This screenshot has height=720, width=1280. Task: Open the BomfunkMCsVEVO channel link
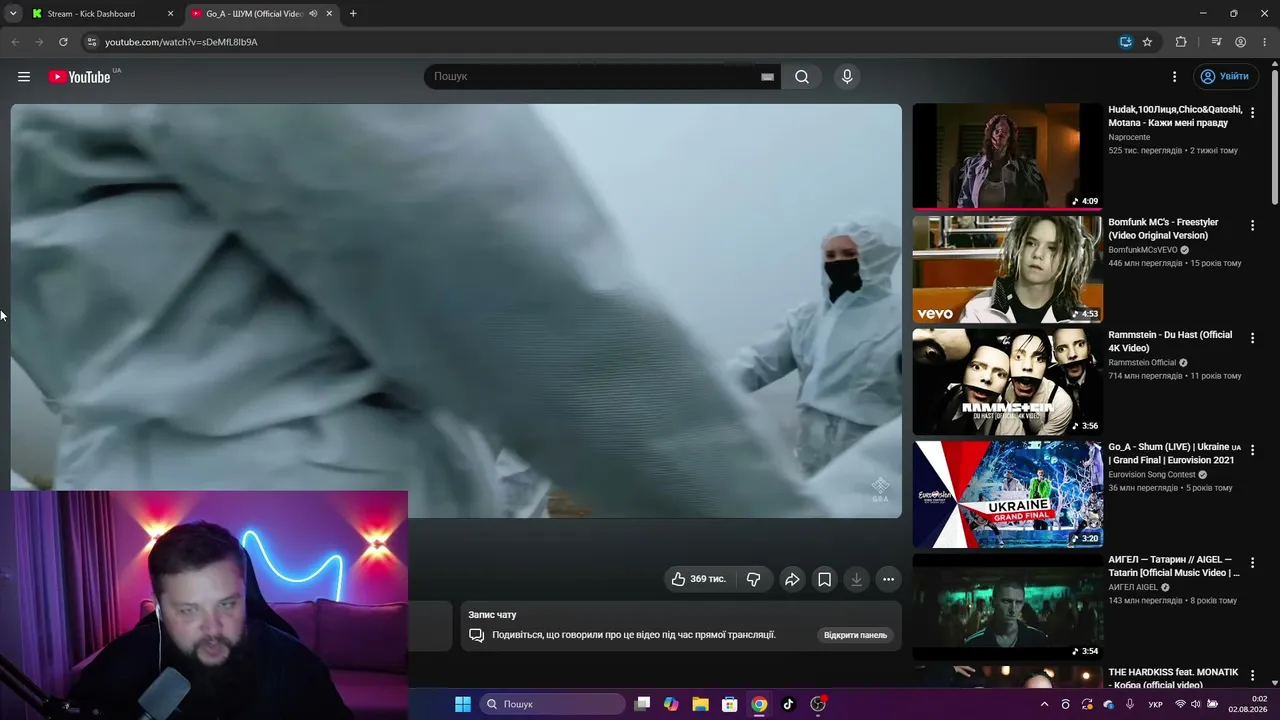point(1143,250)
